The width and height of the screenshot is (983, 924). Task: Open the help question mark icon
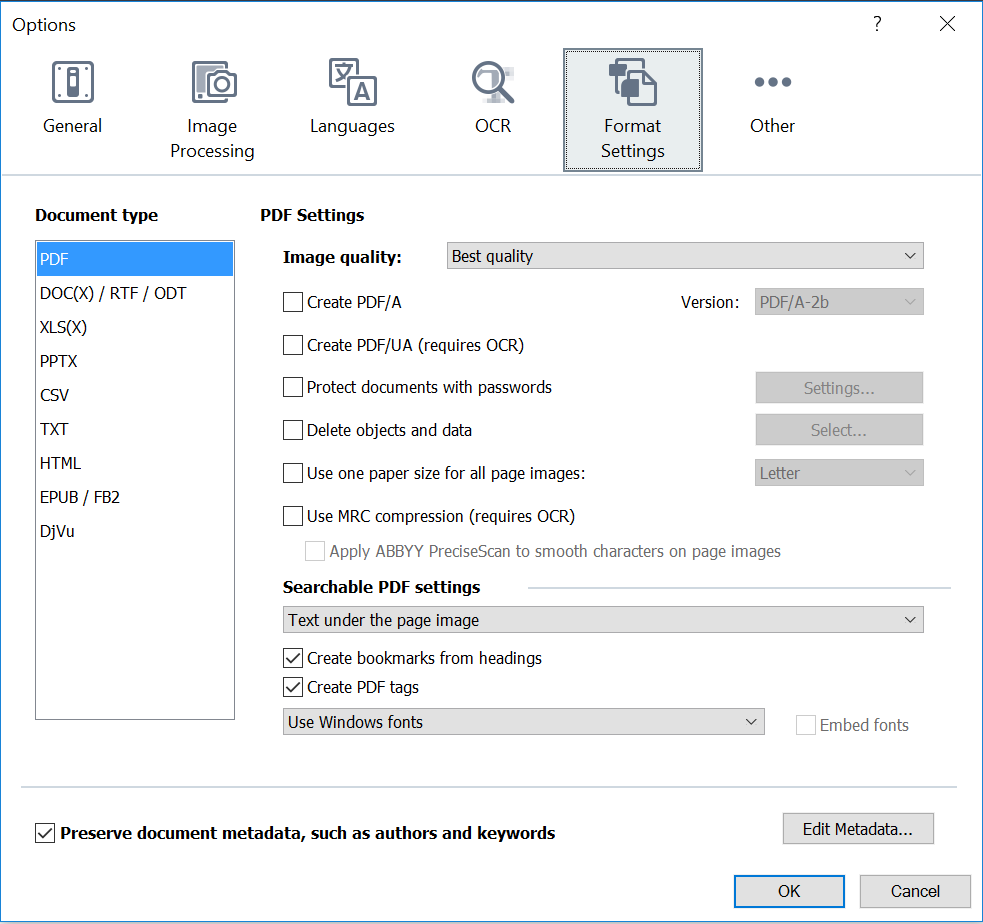click(x=877, y=23)
